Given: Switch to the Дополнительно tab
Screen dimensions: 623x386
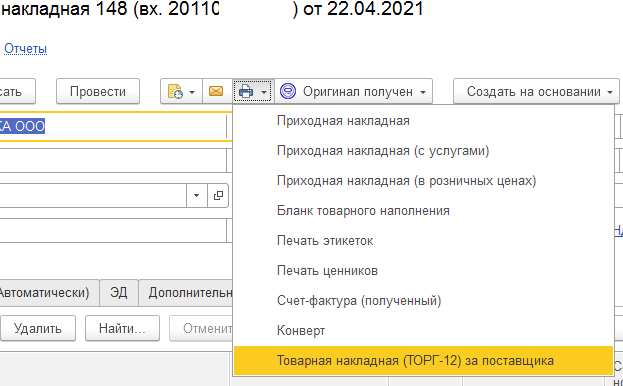Looking at the screenshot, I should 186,293.
